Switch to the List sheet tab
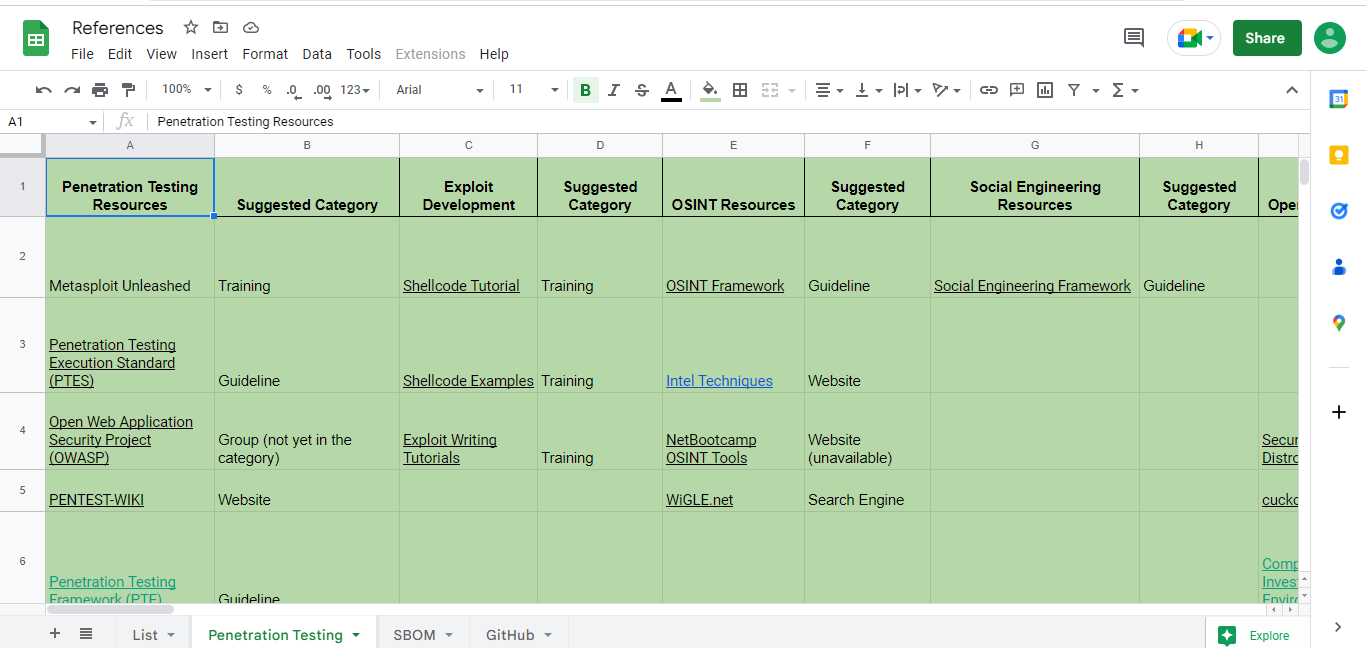The width and height of the screenshot is (1366, 648). (x=154, y=635)
